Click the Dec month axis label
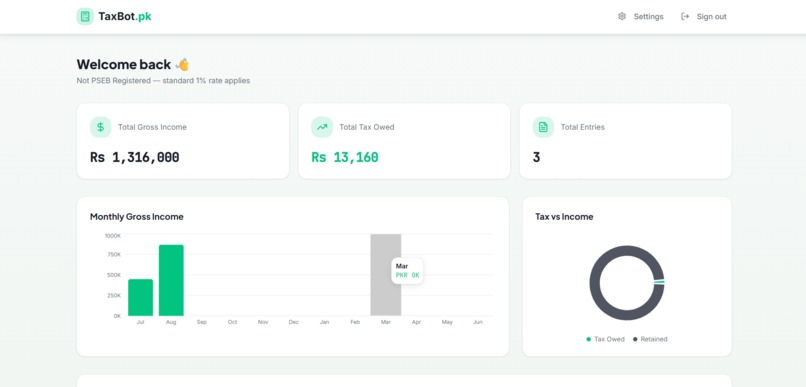Image resolution: width=806 pixels, height=387 pixels. click(294, 322)
